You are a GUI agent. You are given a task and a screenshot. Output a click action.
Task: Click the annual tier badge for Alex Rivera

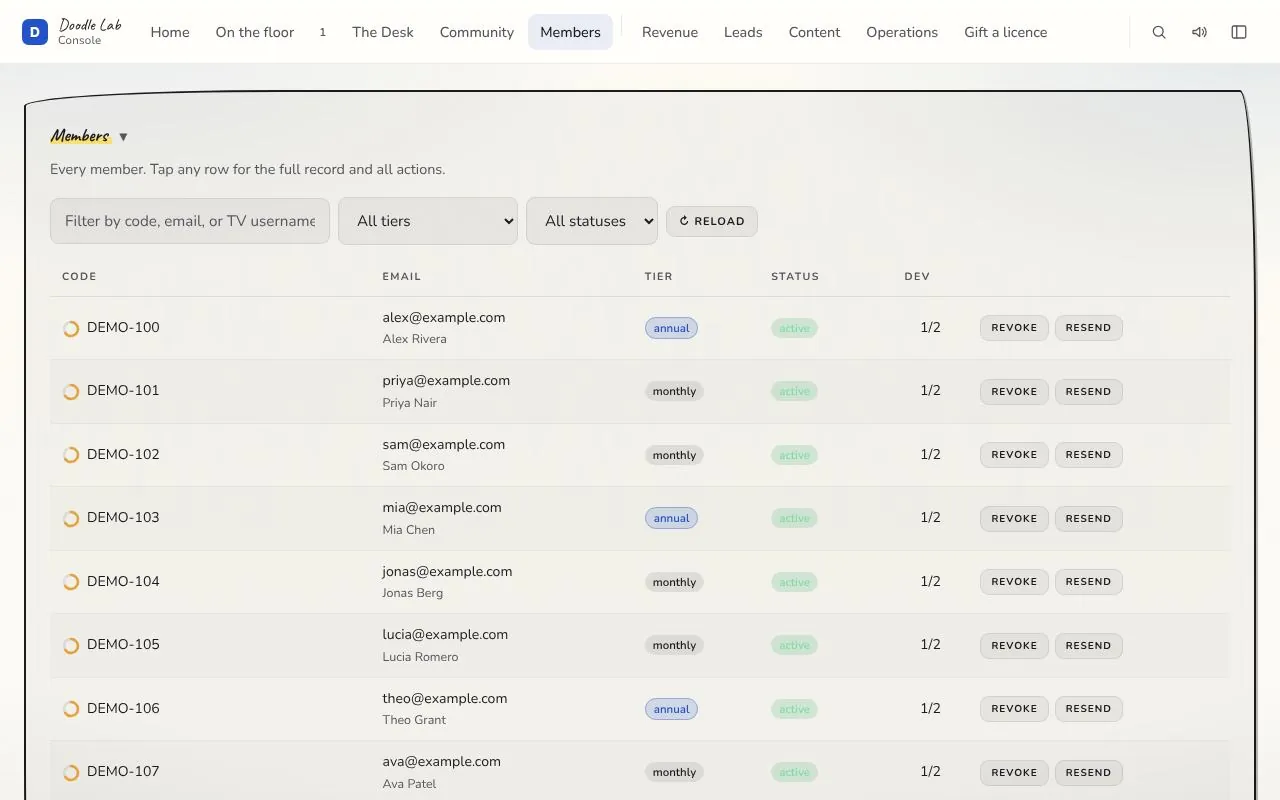tap(671, 328)
